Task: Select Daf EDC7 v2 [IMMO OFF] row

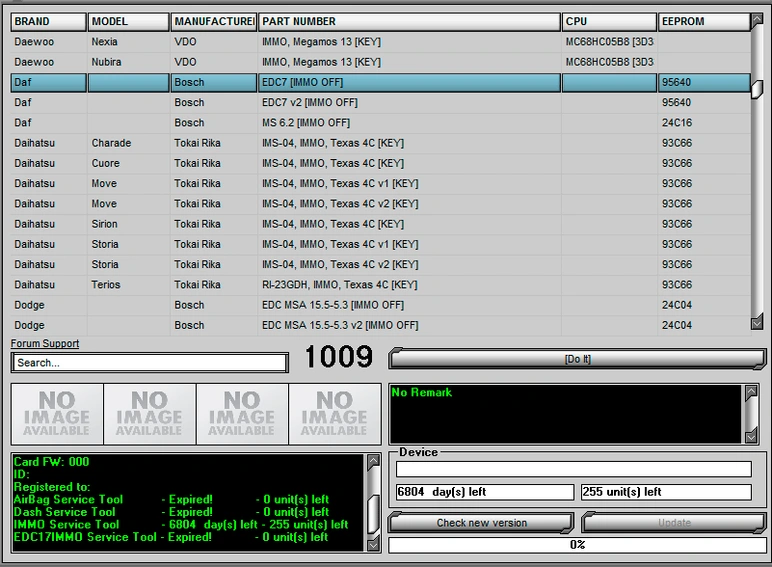Action: 381,102
